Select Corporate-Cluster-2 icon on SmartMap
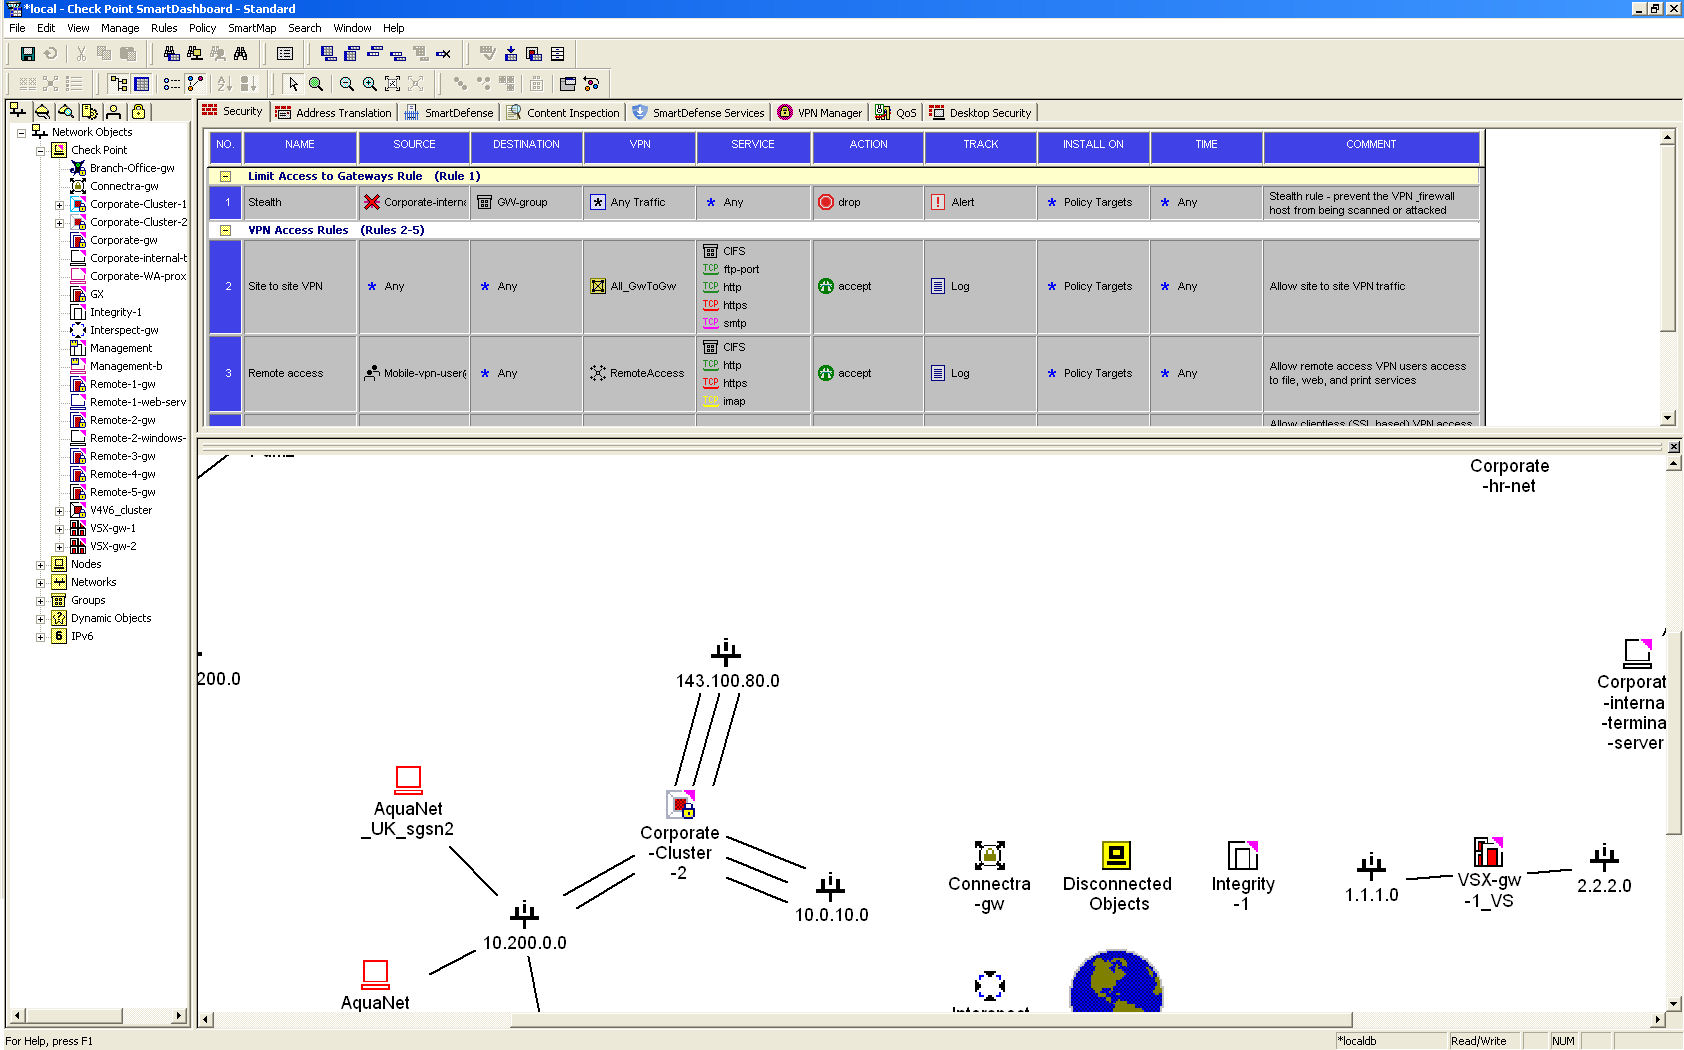The width and height of the screenshot is (1684, 1050). coord(681,805)
